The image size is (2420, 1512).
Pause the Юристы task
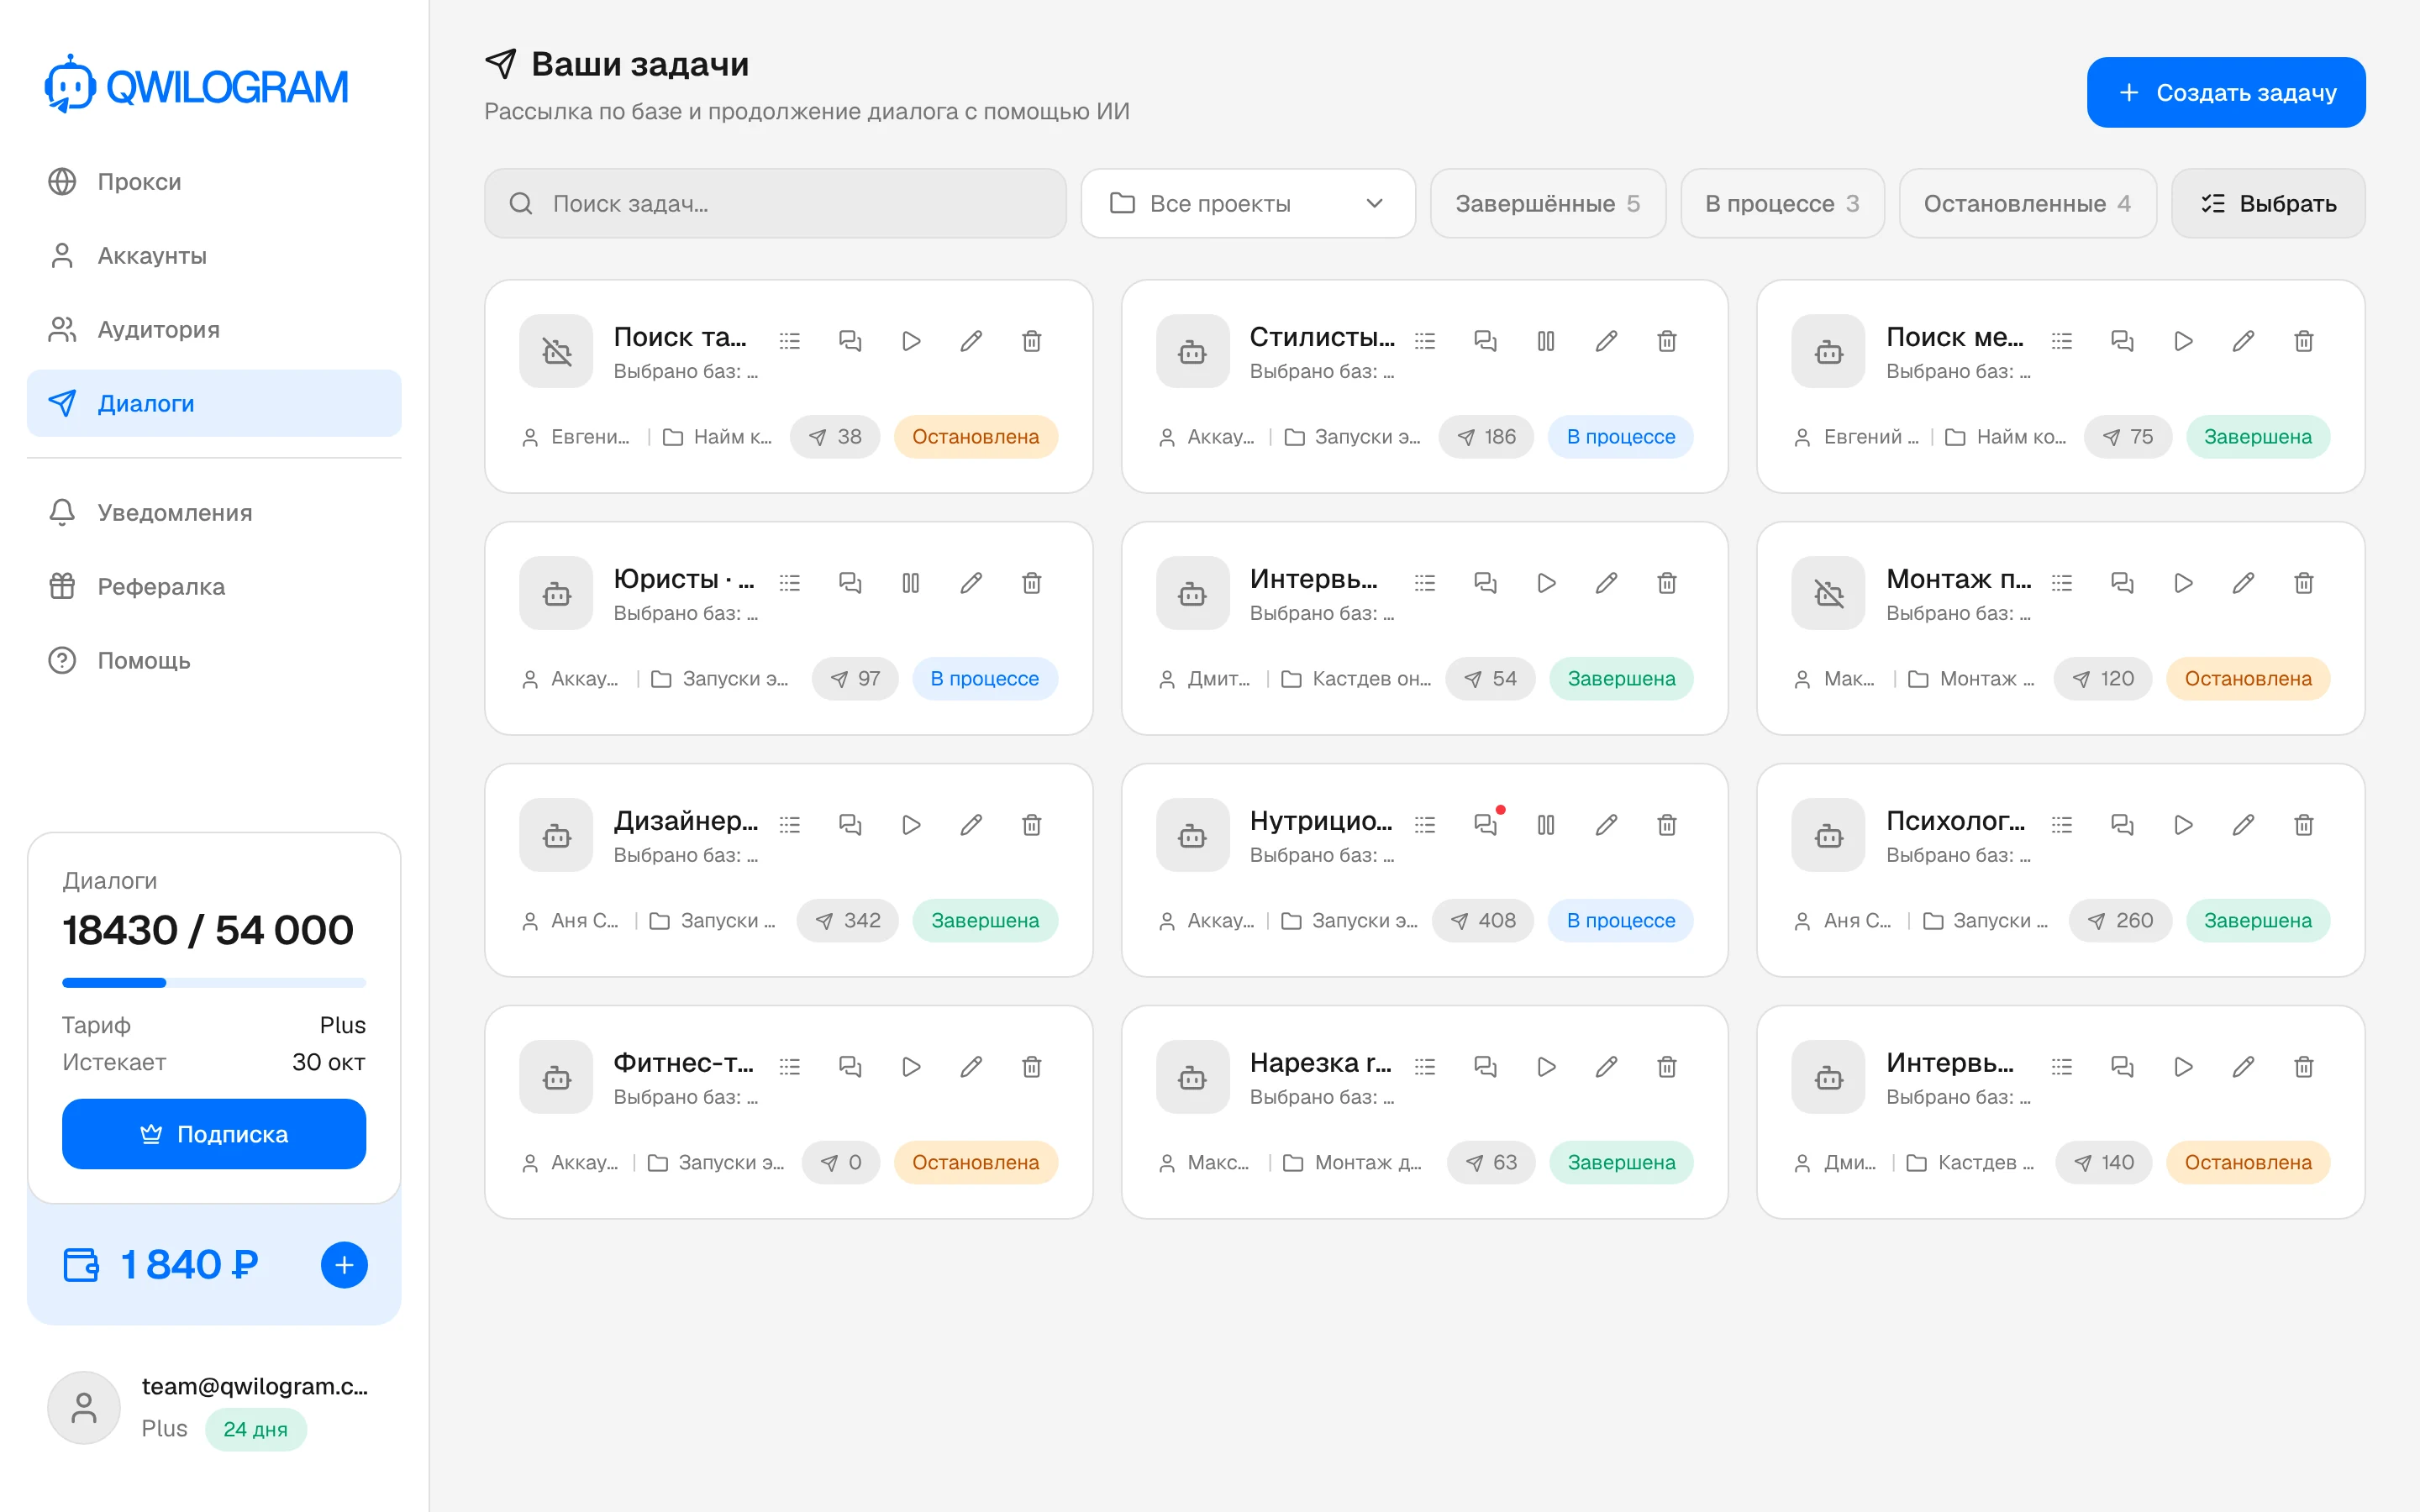click(x=910, y=583)
